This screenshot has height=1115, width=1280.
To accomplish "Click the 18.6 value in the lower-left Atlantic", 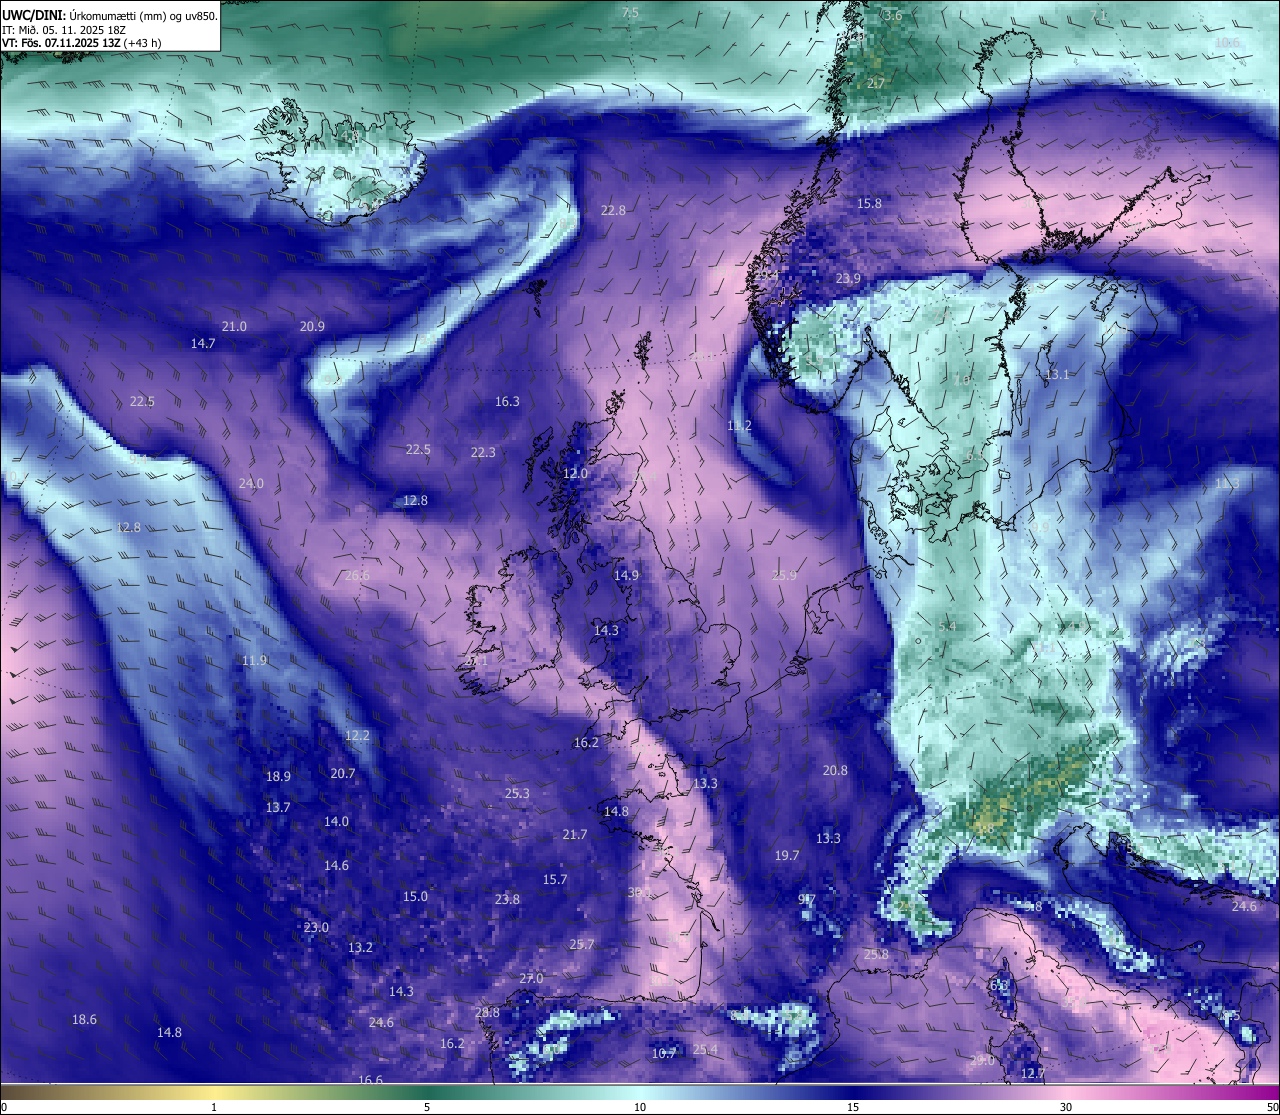I will pyautogui.click(x=84, y=1019).
